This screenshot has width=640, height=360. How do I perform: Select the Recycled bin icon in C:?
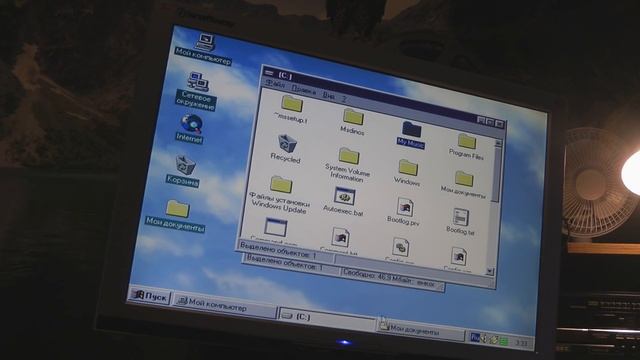tap(286, 148)
